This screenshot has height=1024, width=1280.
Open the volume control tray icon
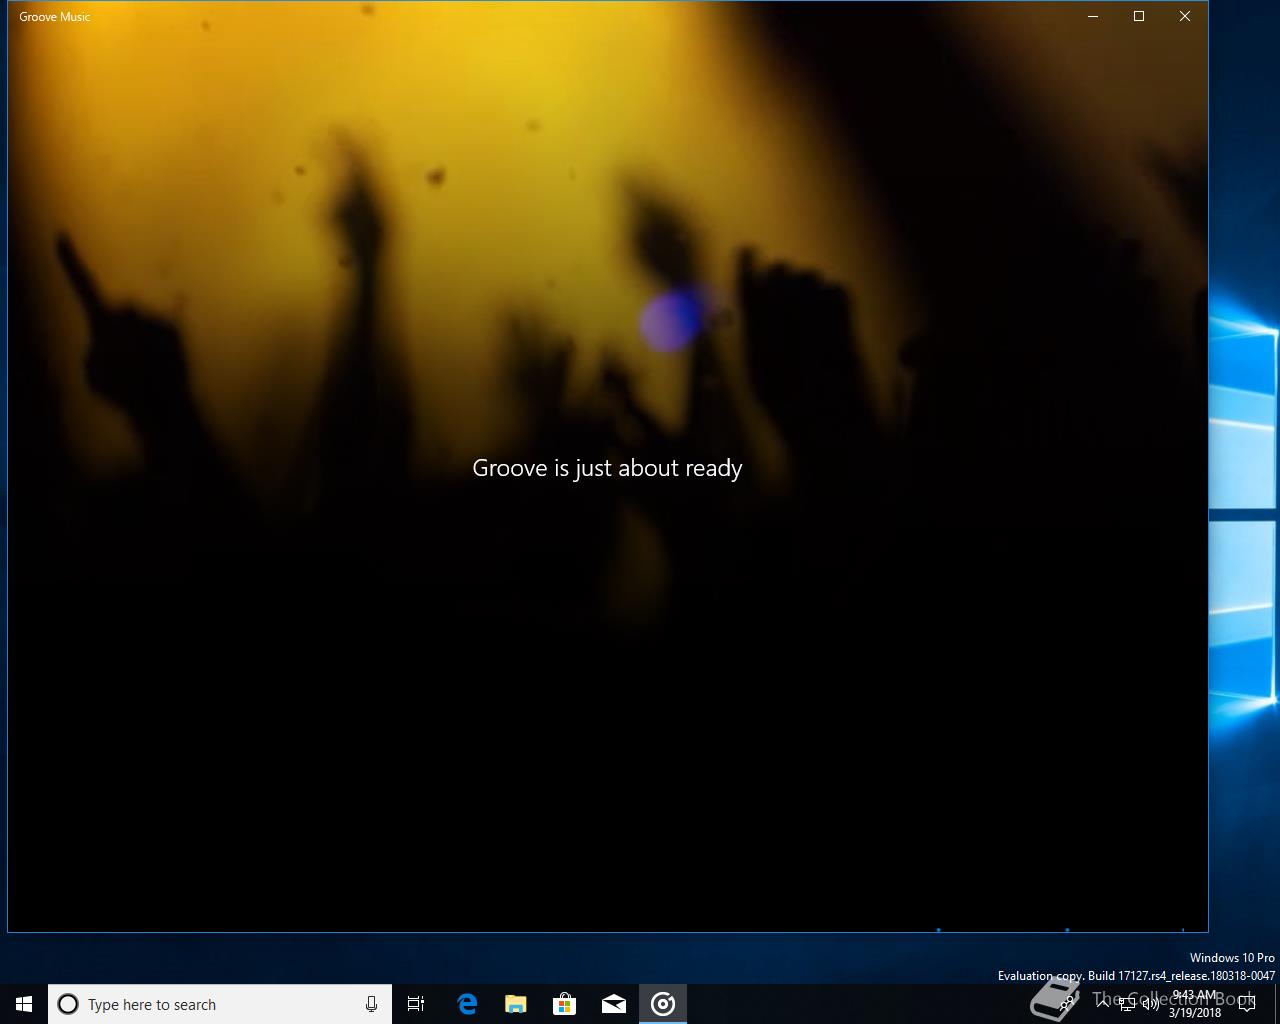coord(1151,1004)
